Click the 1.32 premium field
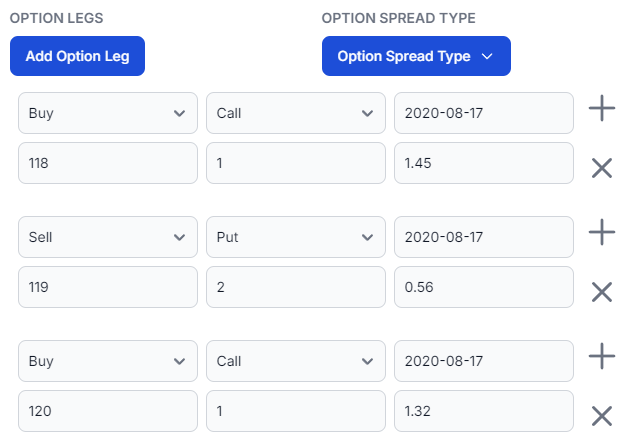The image size is (642, 448). (x=484, y=411)
